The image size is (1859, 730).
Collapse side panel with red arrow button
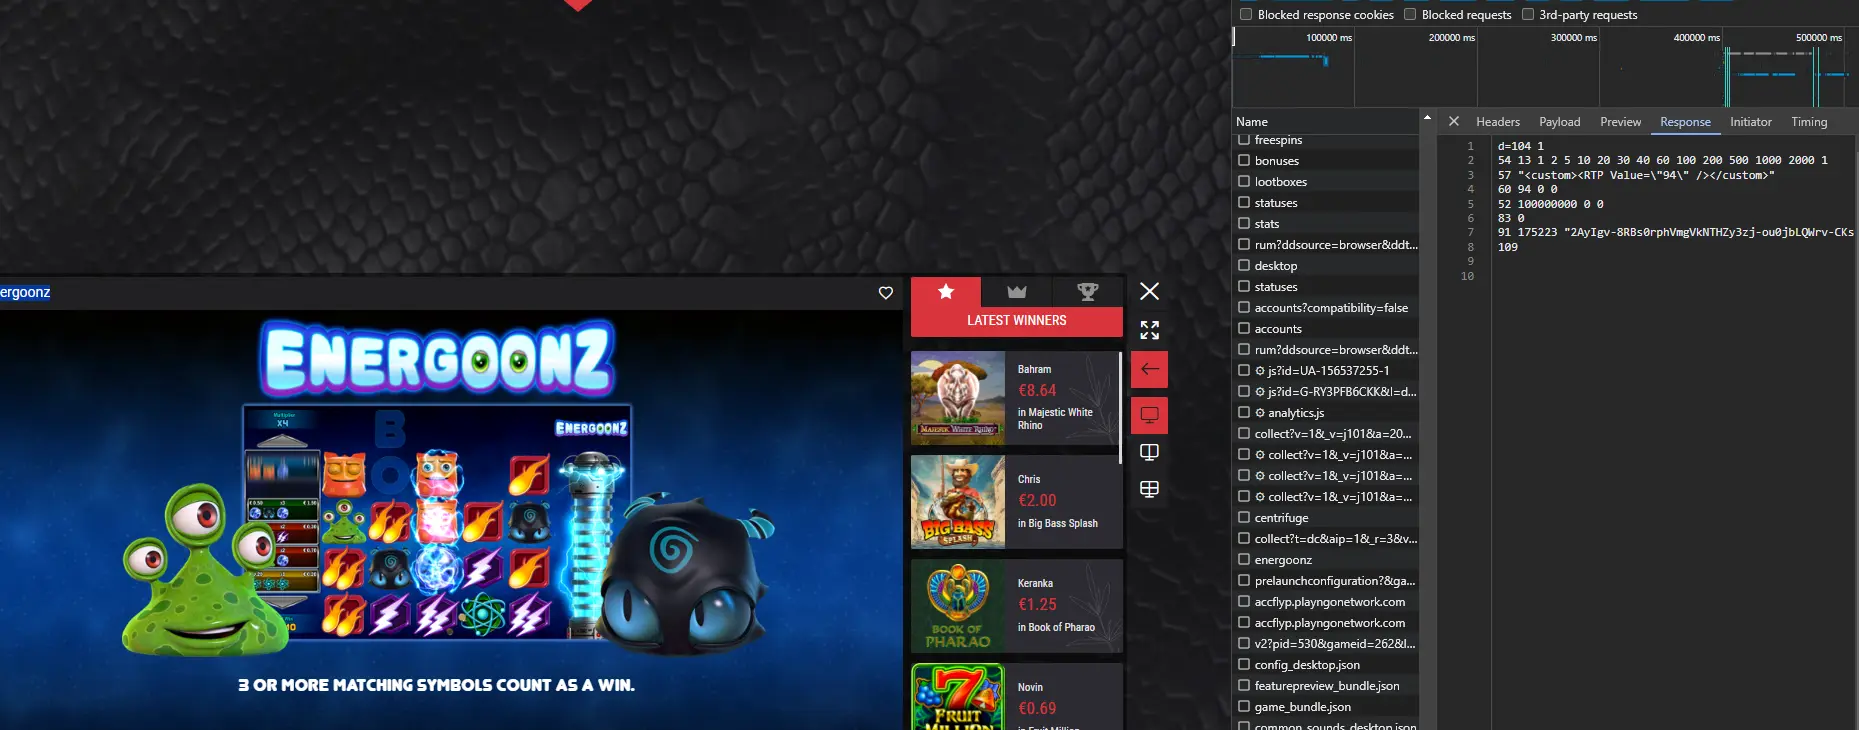pyautogui.click(x=1150, y=370)
